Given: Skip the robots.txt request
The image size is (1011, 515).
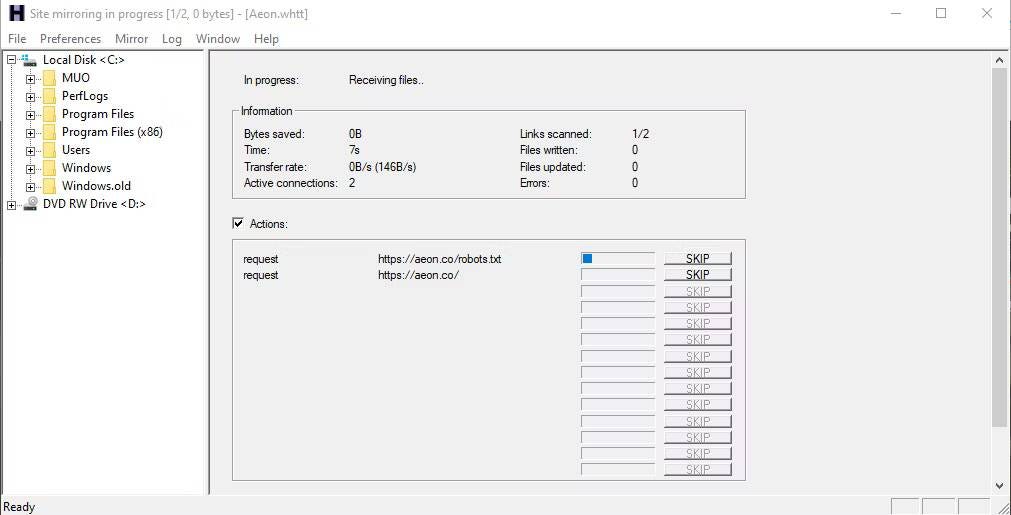Looking at the screenshot, I should (x=697, y=259).
